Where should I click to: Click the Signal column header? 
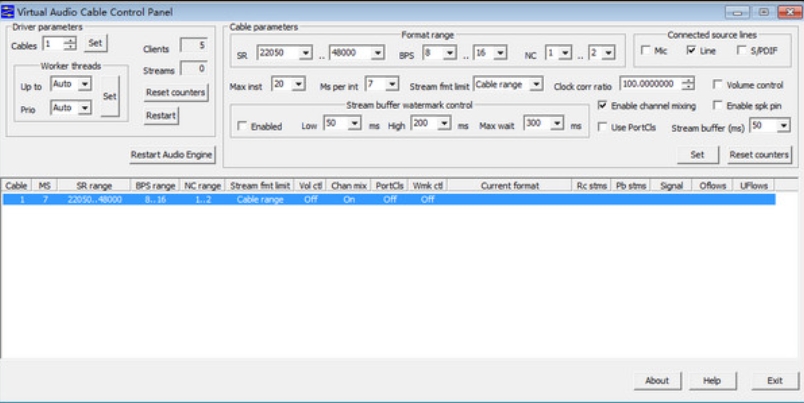[671, 186]
